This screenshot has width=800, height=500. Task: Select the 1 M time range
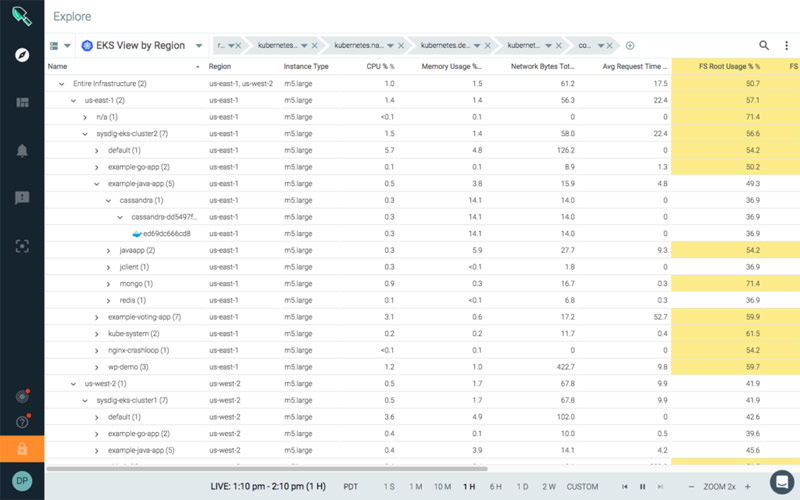tap(415, 487)
